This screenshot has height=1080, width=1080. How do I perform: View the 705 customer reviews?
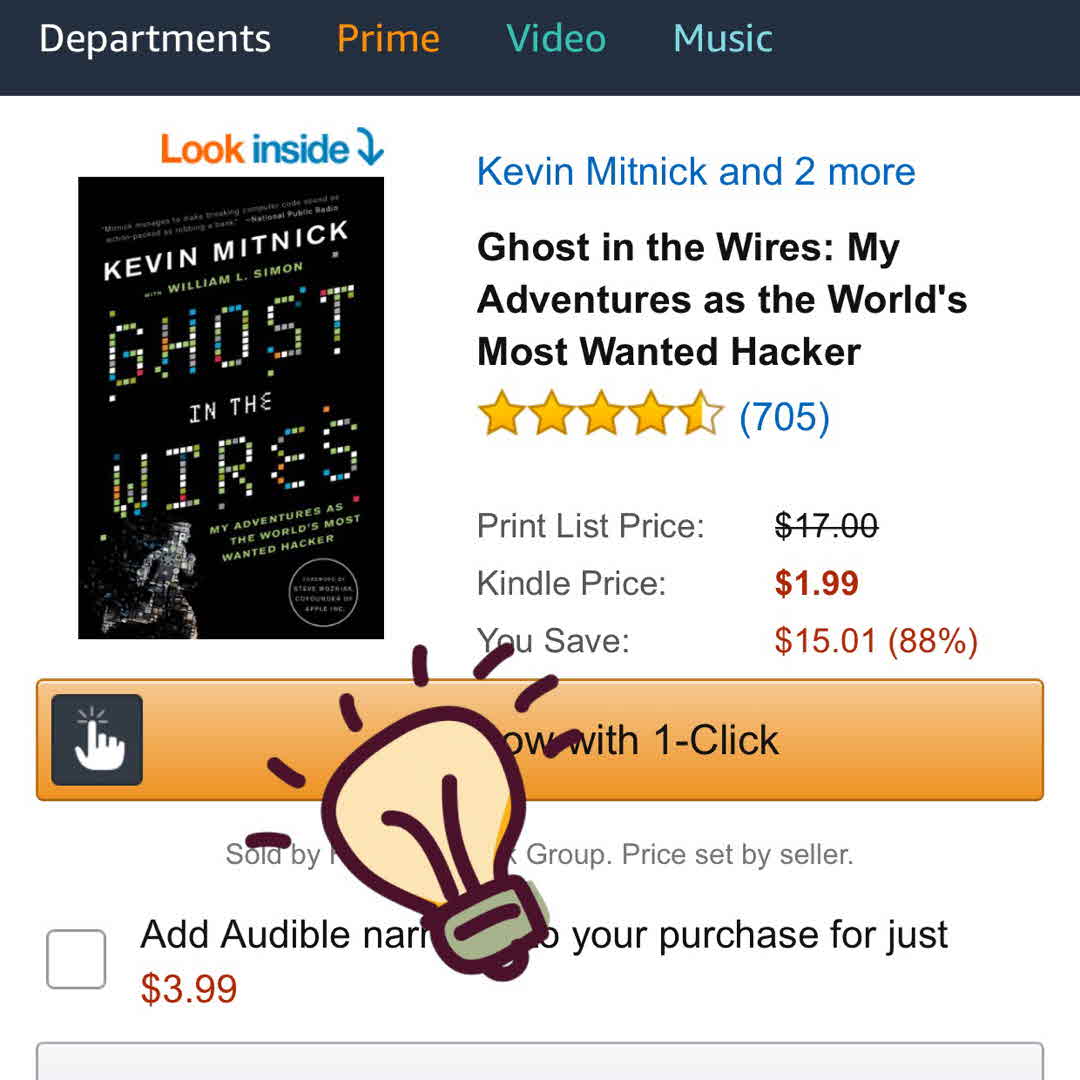[x=784, y=417]
